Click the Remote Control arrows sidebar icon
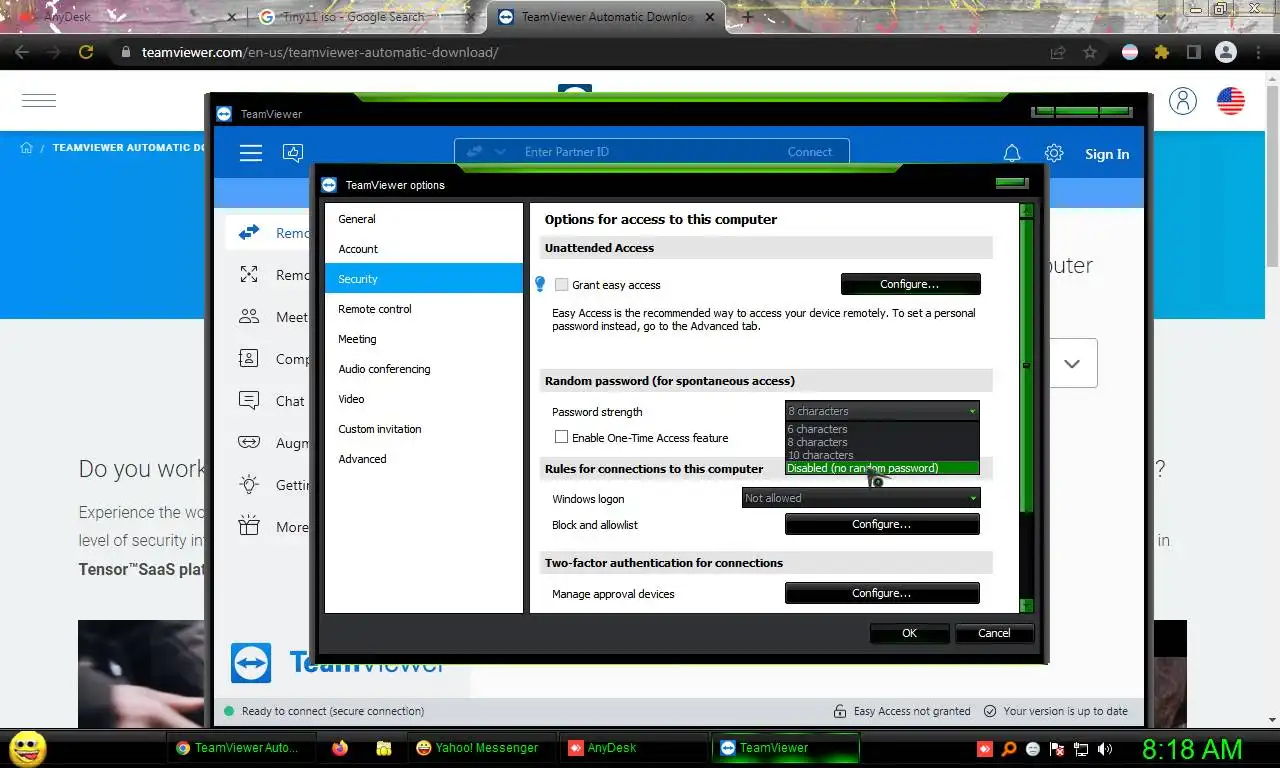 tap(249, 233)
